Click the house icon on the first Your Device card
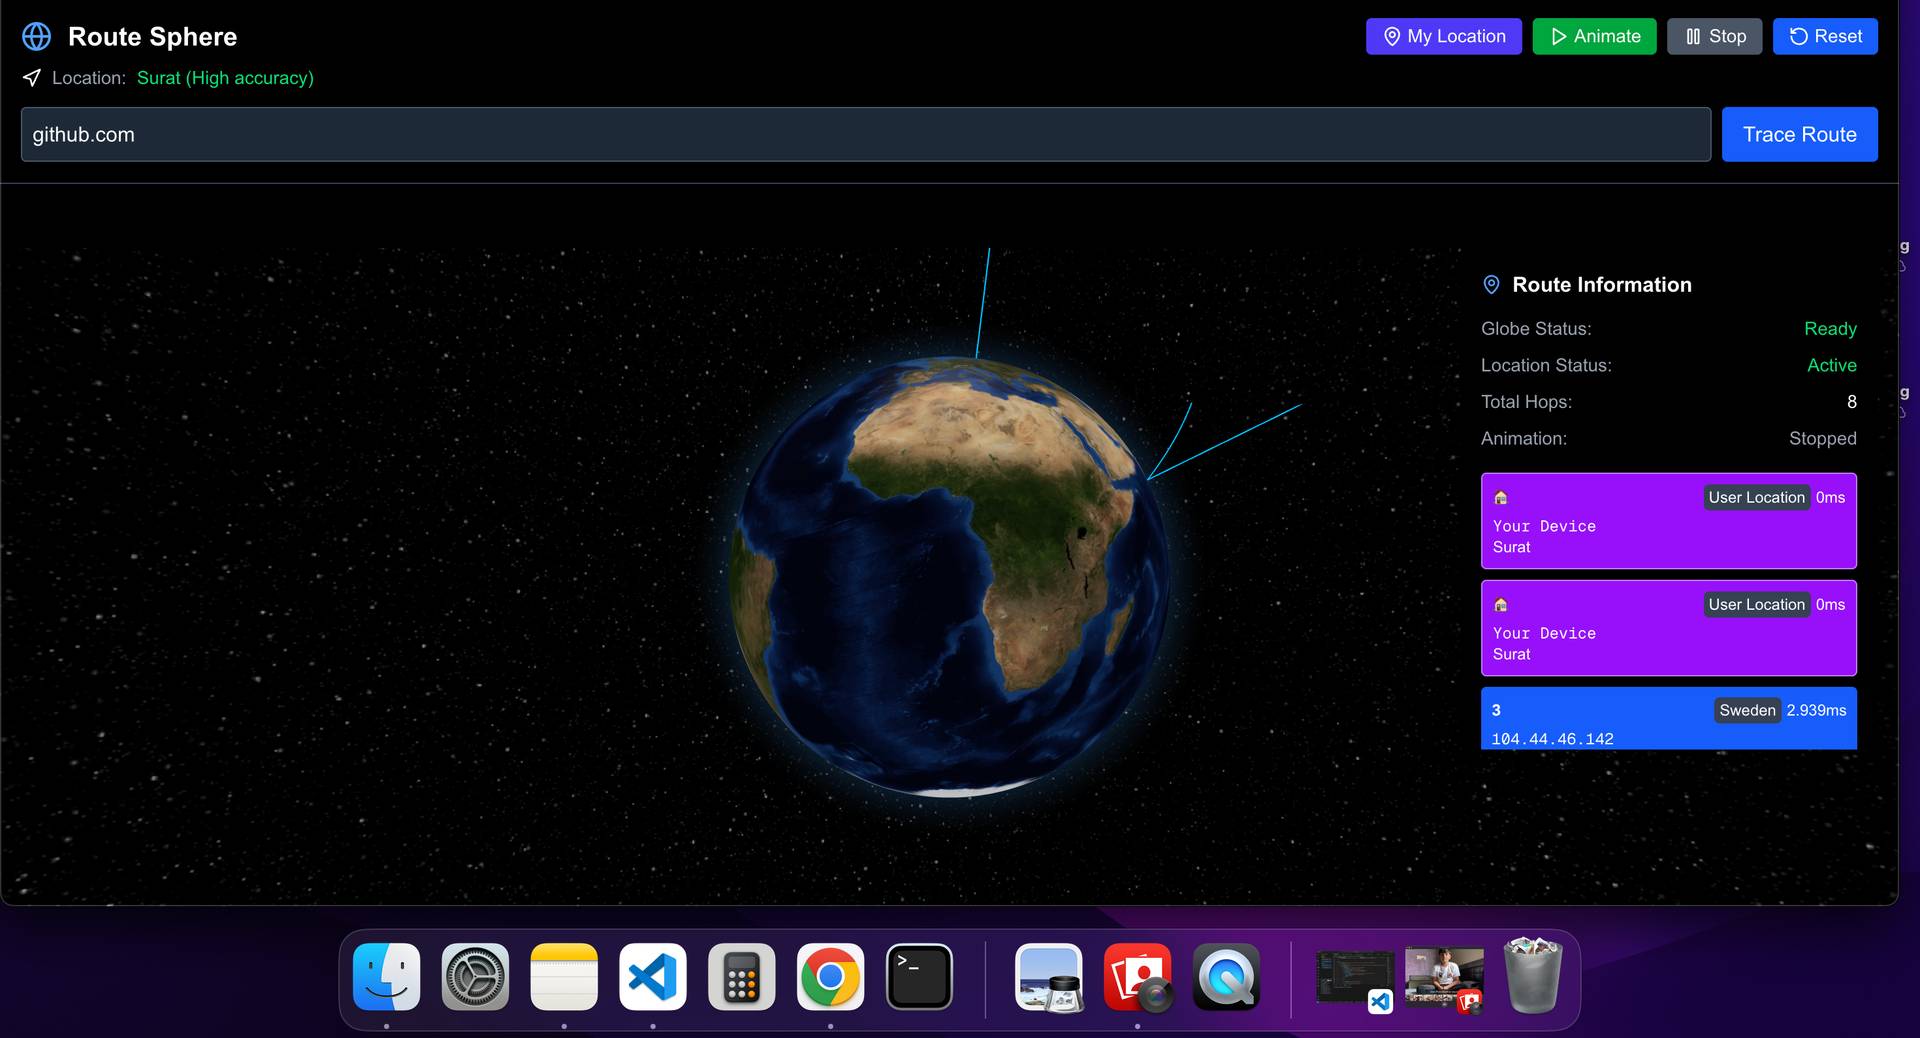This screenshot has height=1038, width=1920. (x=1502, y=497)
